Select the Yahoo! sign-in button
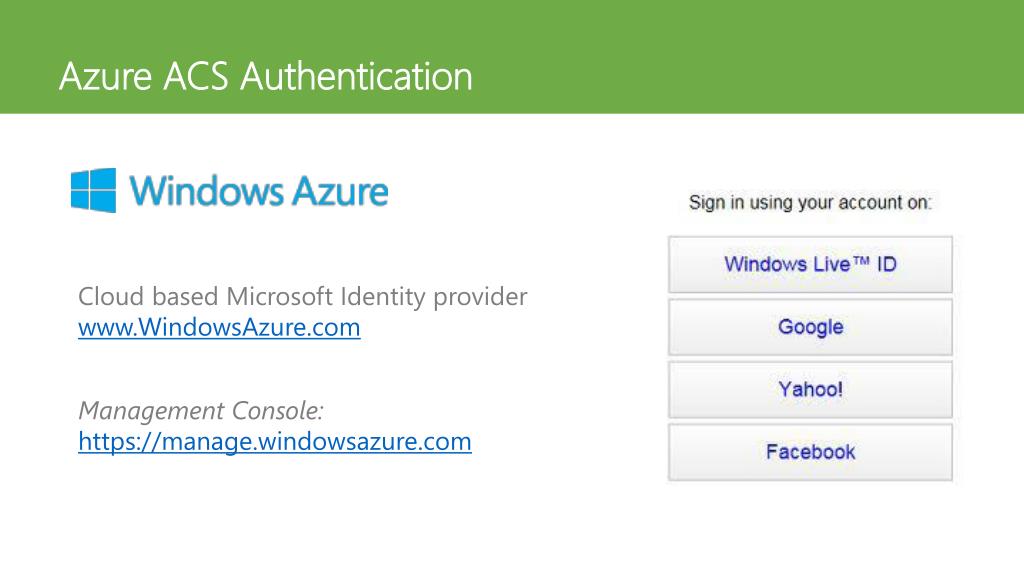 pyautogui.click(x=810, y=389)
